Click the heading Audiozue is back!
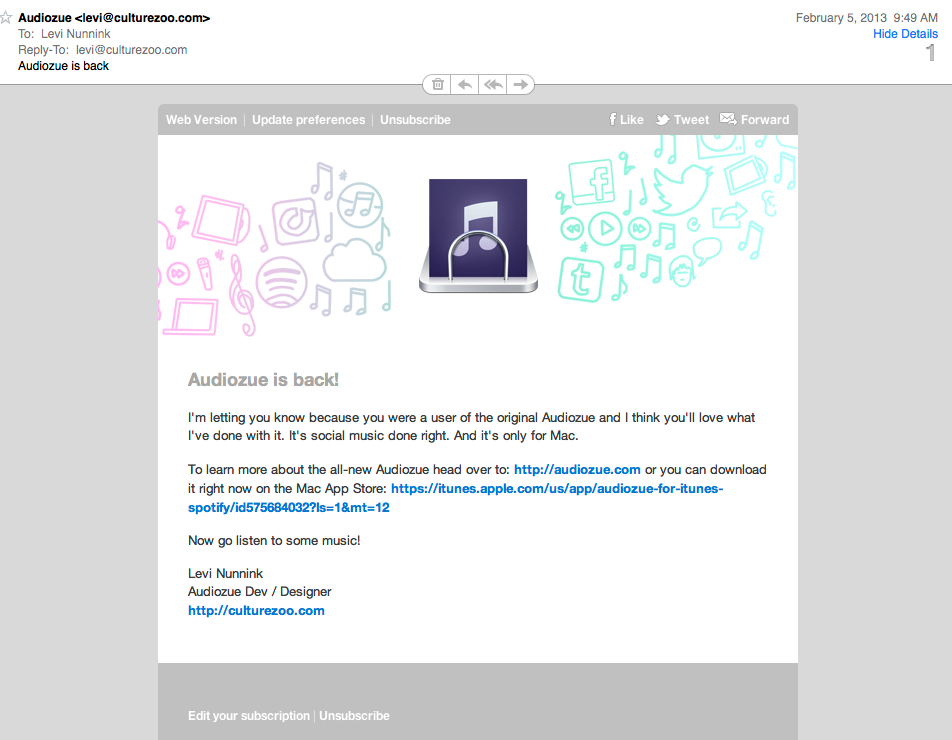952x740 pixels. (263, 379)
